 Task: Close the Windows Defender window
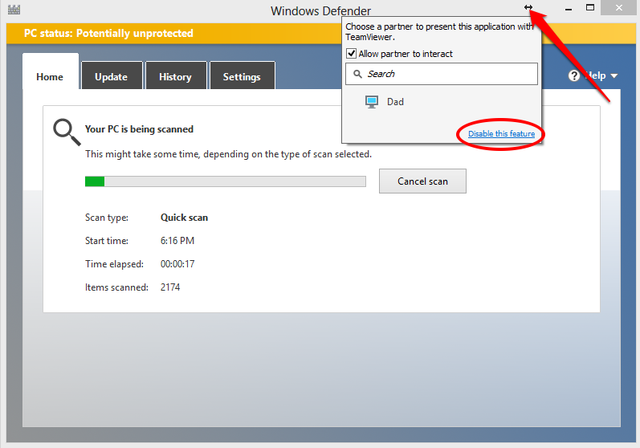click(x=619, y=8)
